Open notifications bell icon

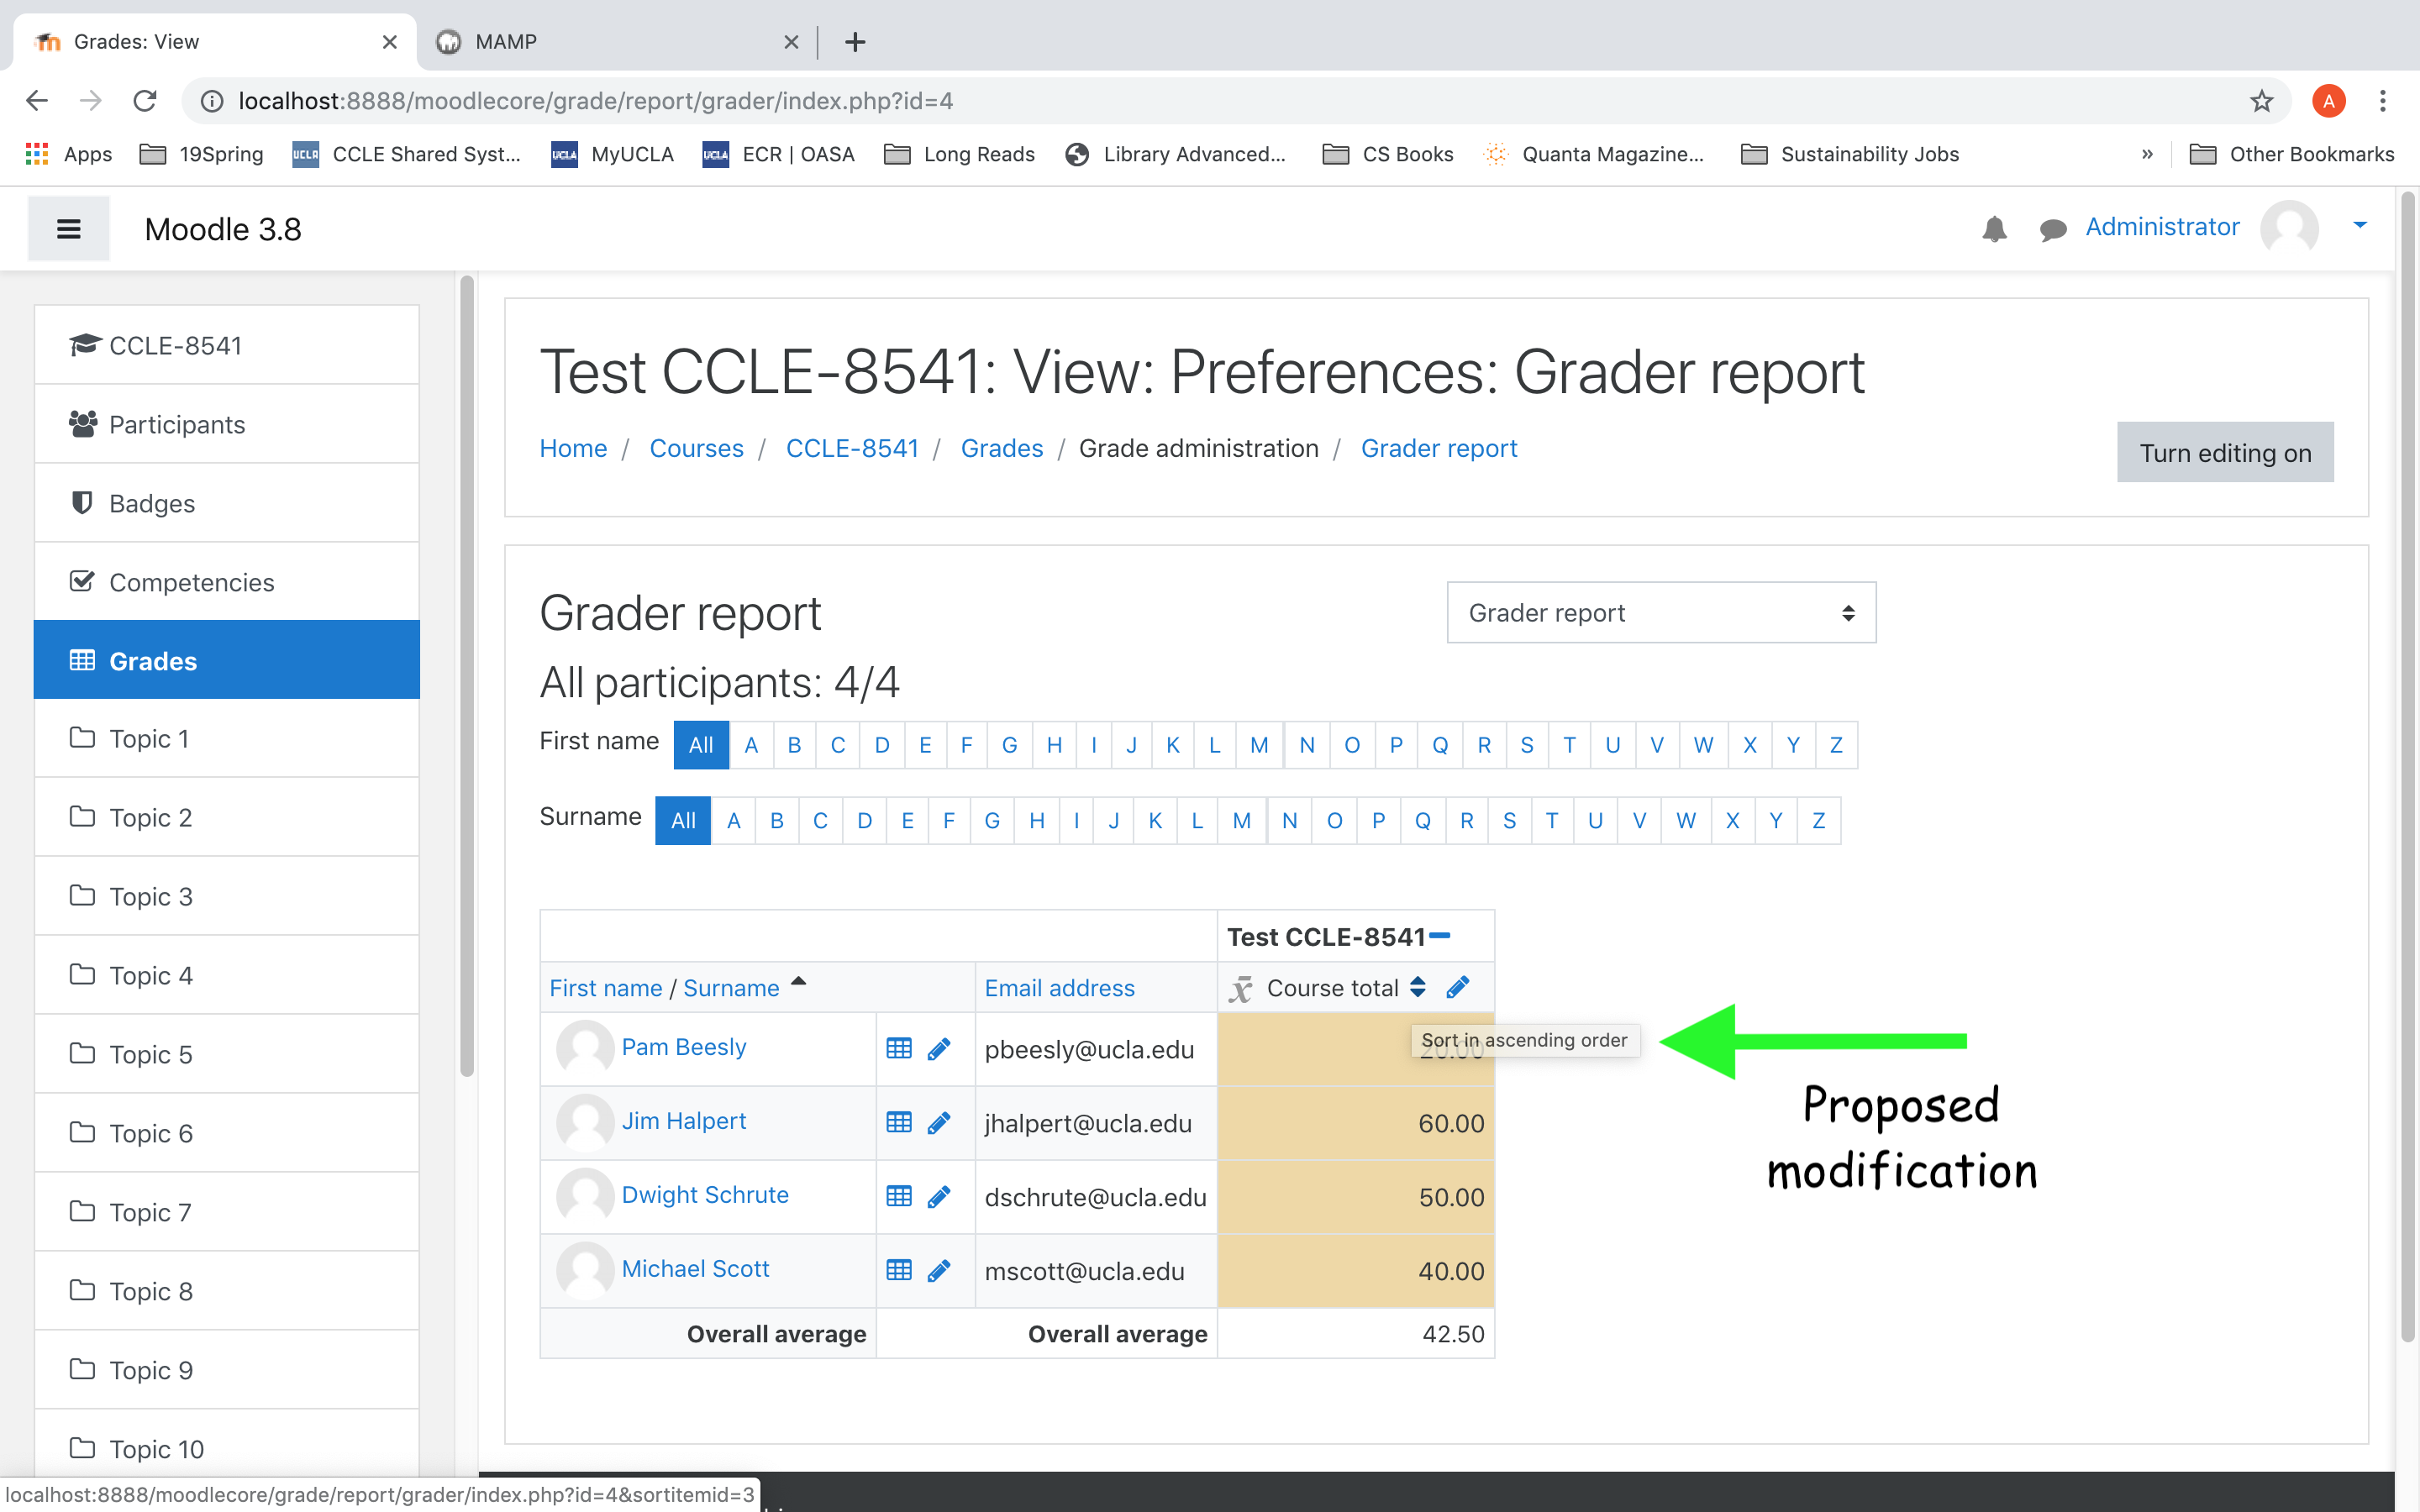(x=1994, y=229)
